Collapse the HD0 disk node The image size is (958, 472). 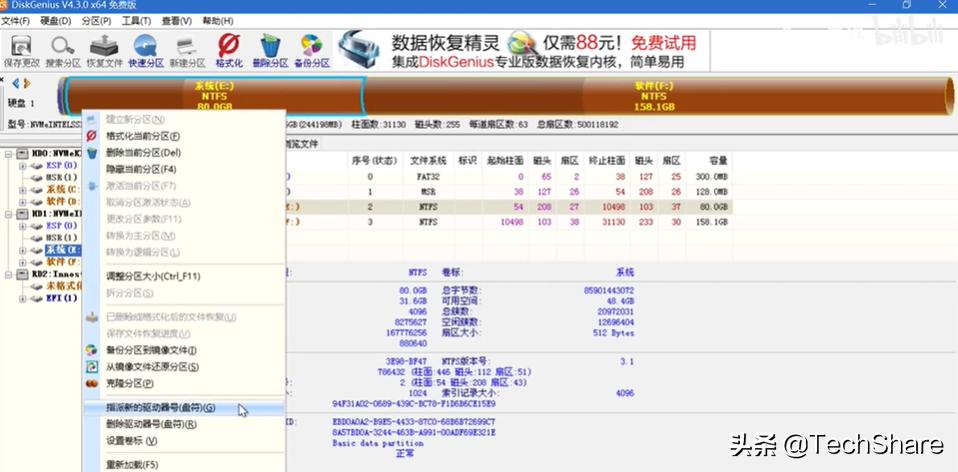pos(9,154)
